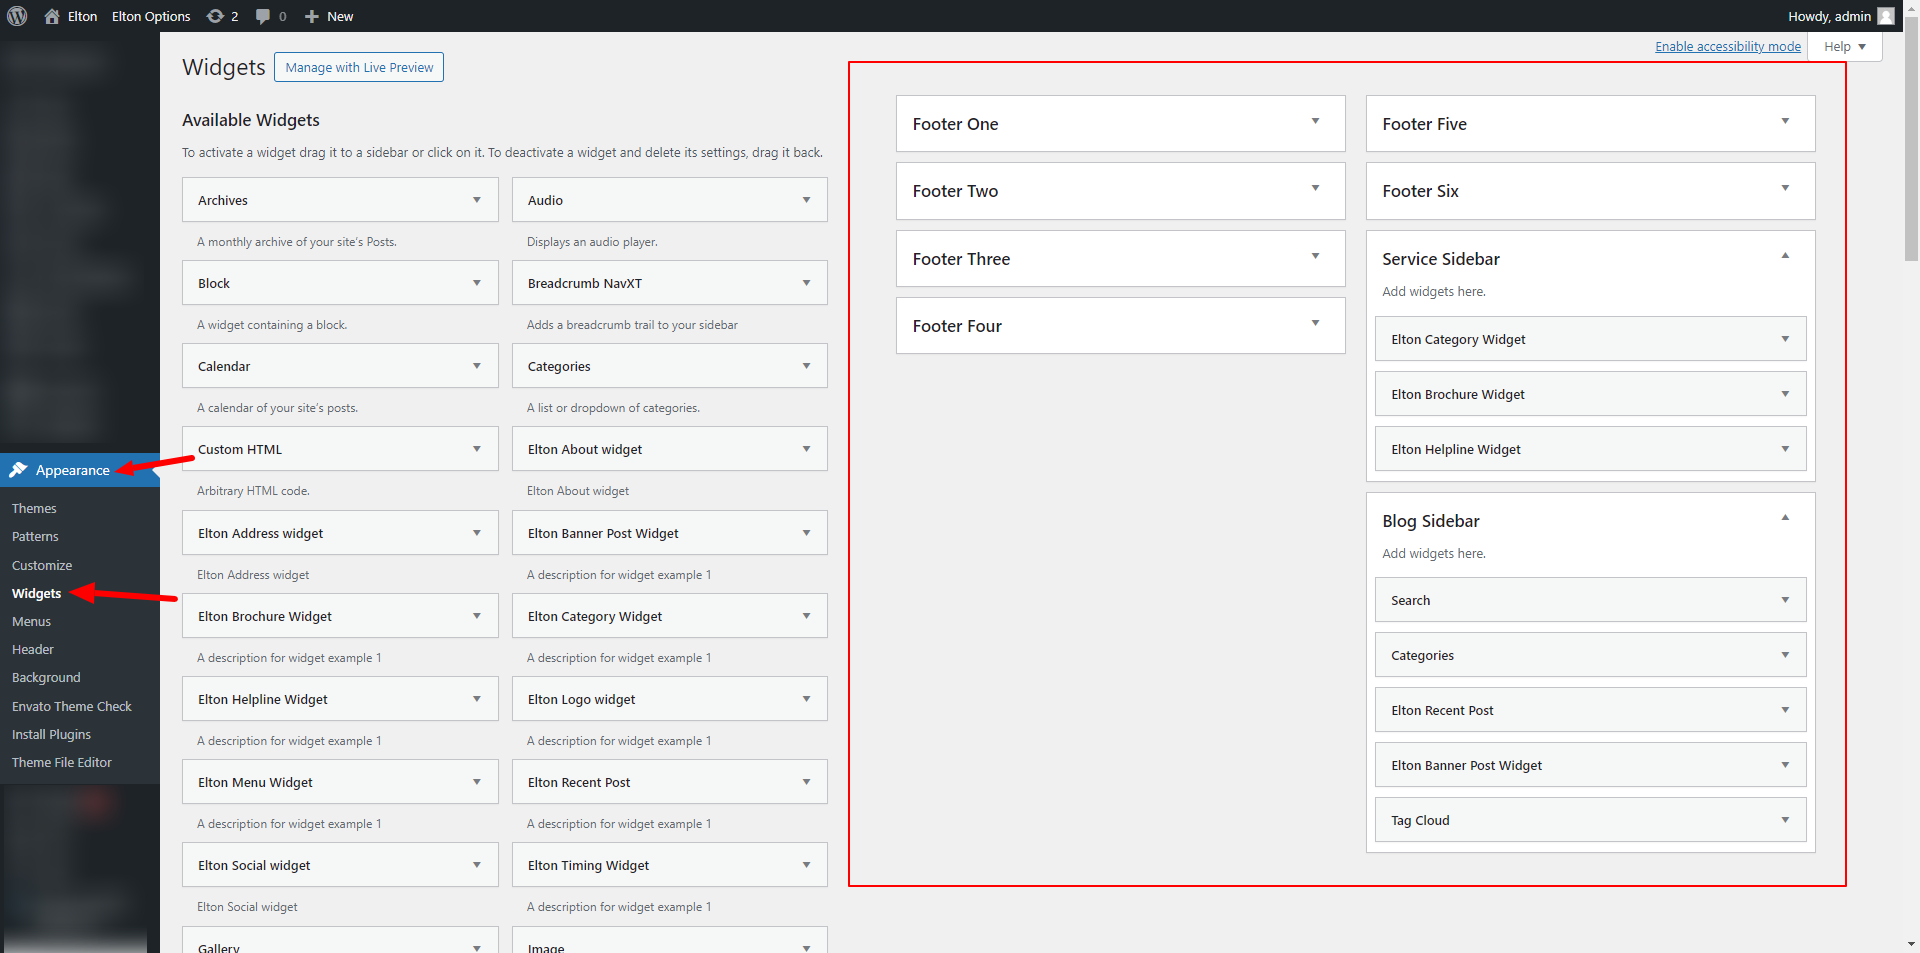Go to Menus in Appearance submenu
The height and width of the screenshot is (953, 1920).
coord(31,621)
